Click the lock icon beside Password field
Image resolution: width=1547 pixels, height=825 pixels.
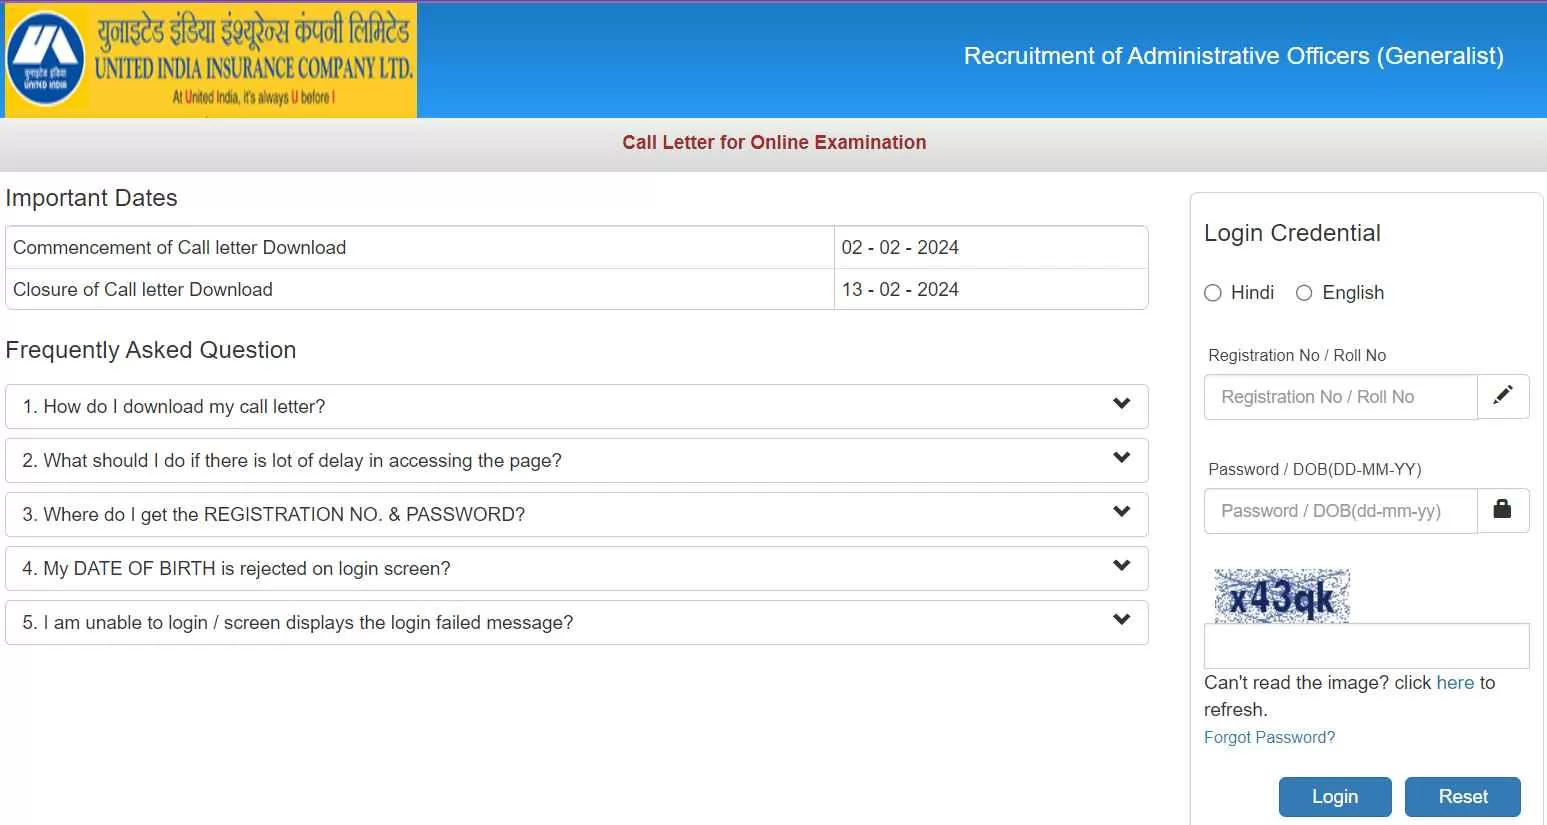pos(1502,510)
